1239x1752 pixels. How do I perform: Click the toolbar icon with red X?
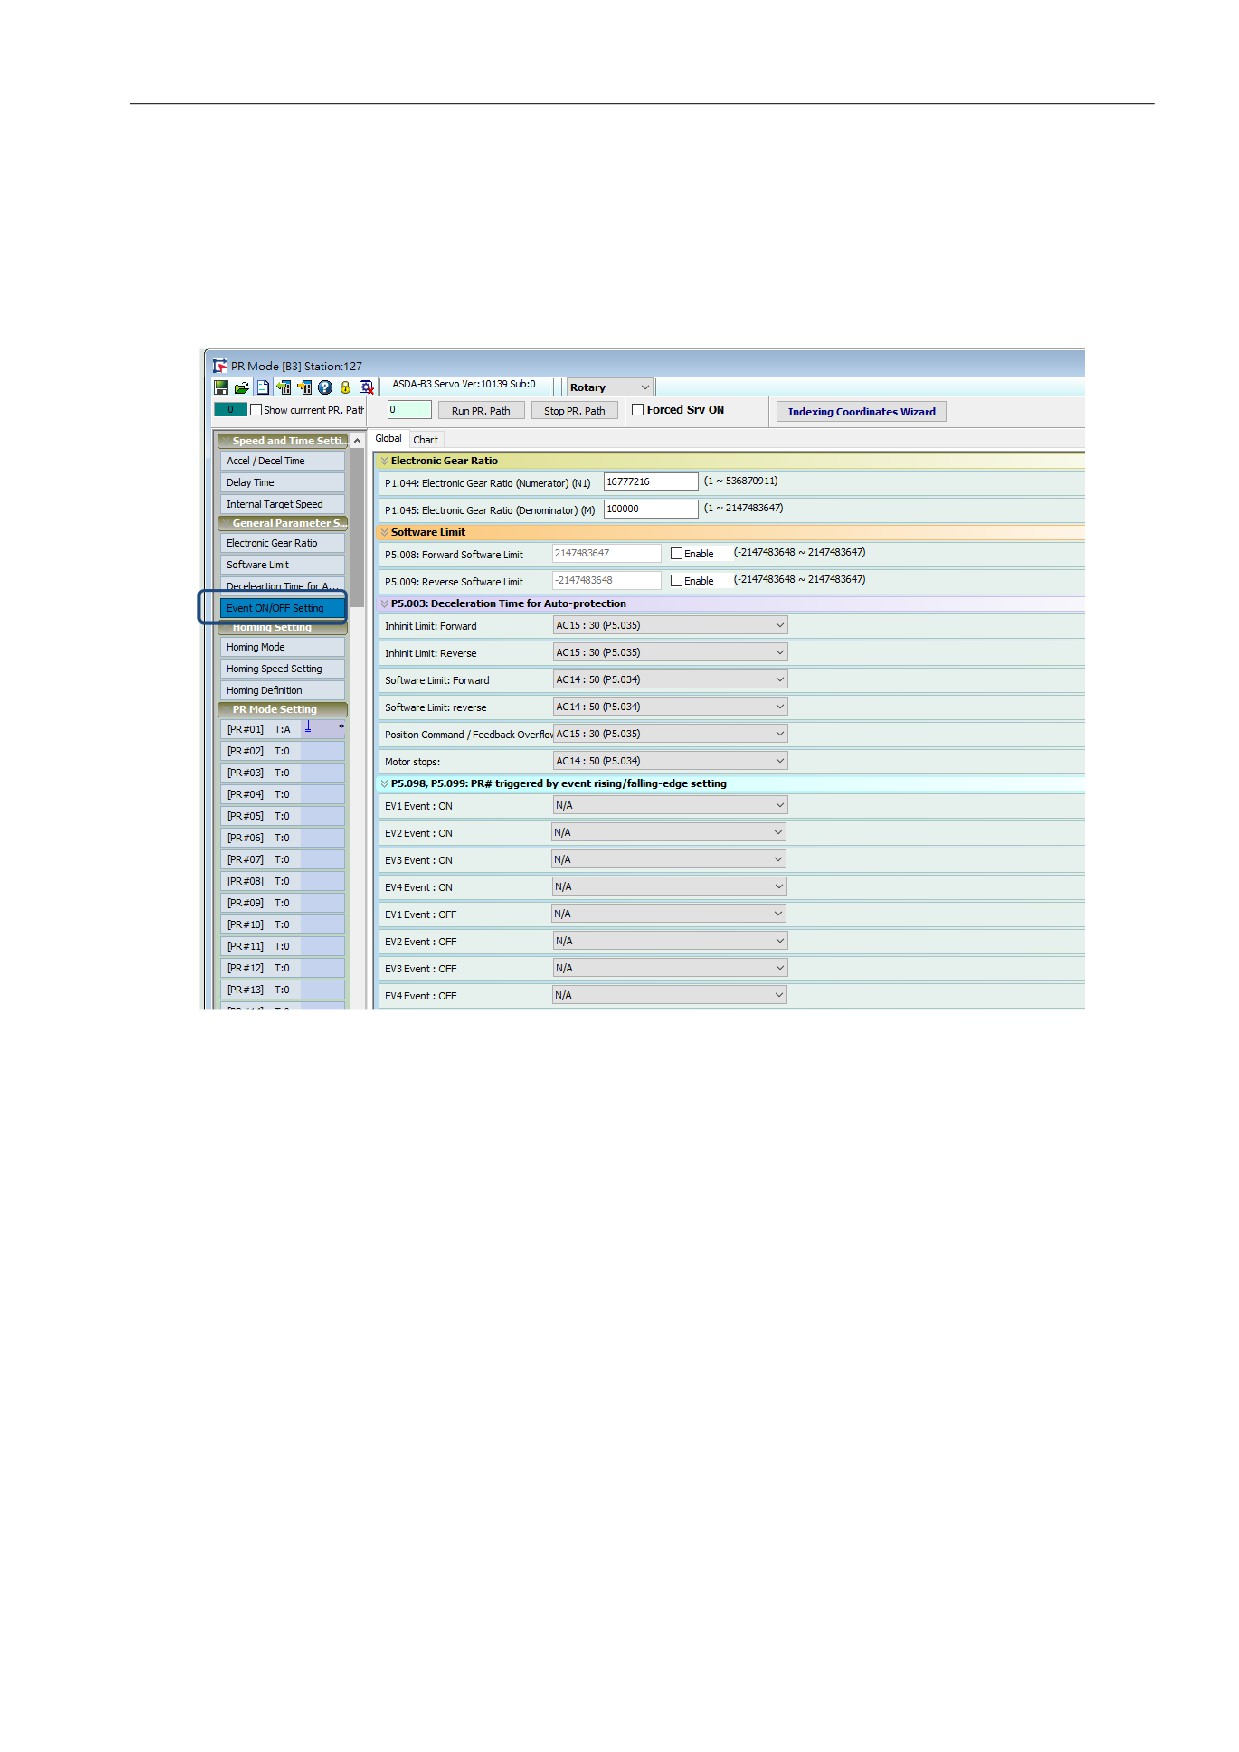coord(367,388)
